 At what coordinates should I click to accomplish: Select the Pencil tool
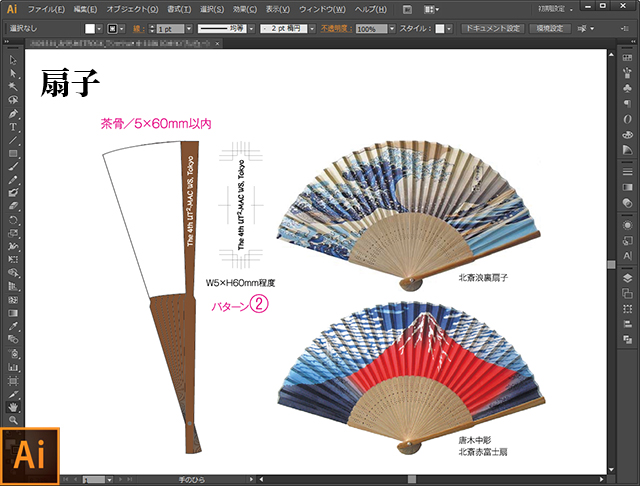coord(13,180)
